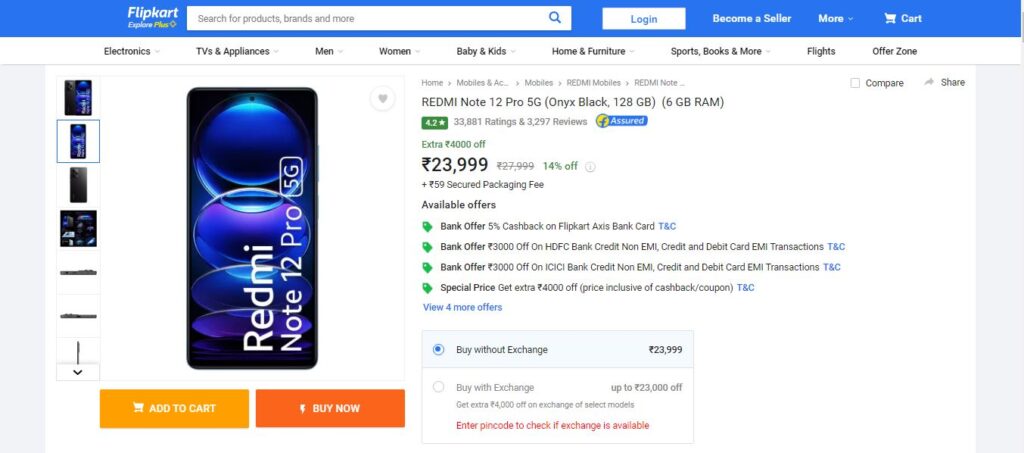Click the Flipkart Assured badge
1024x453 pixels.
(x=621, y=121)
